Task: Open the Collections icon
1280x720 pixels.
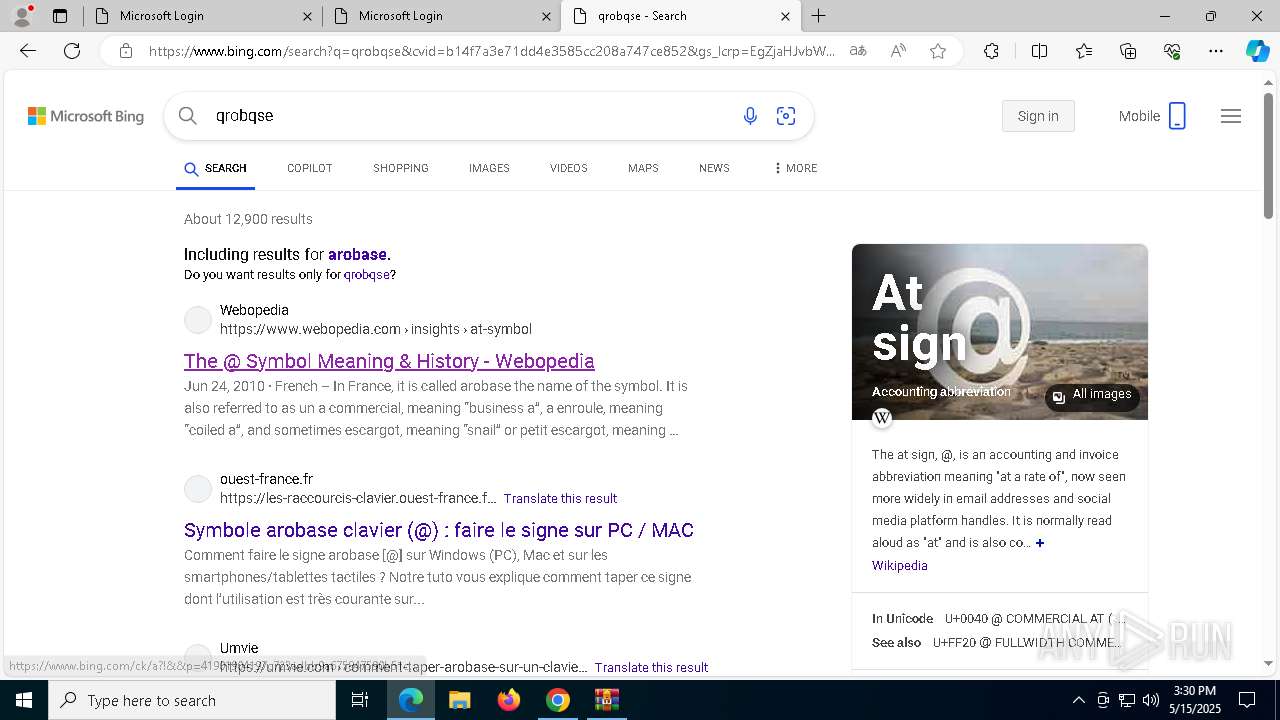Action: pyautogui.click(x=1128, y=51)
